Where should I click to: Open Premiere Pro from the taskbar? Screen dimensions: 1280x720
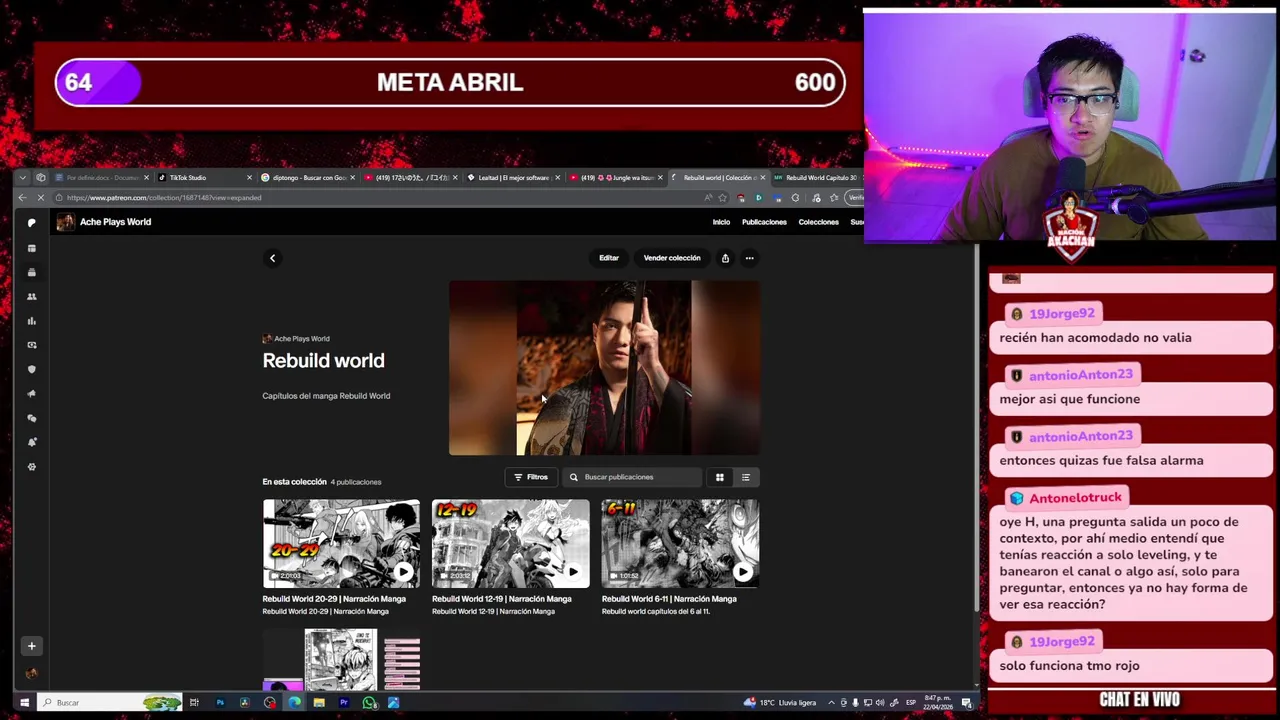343,703
